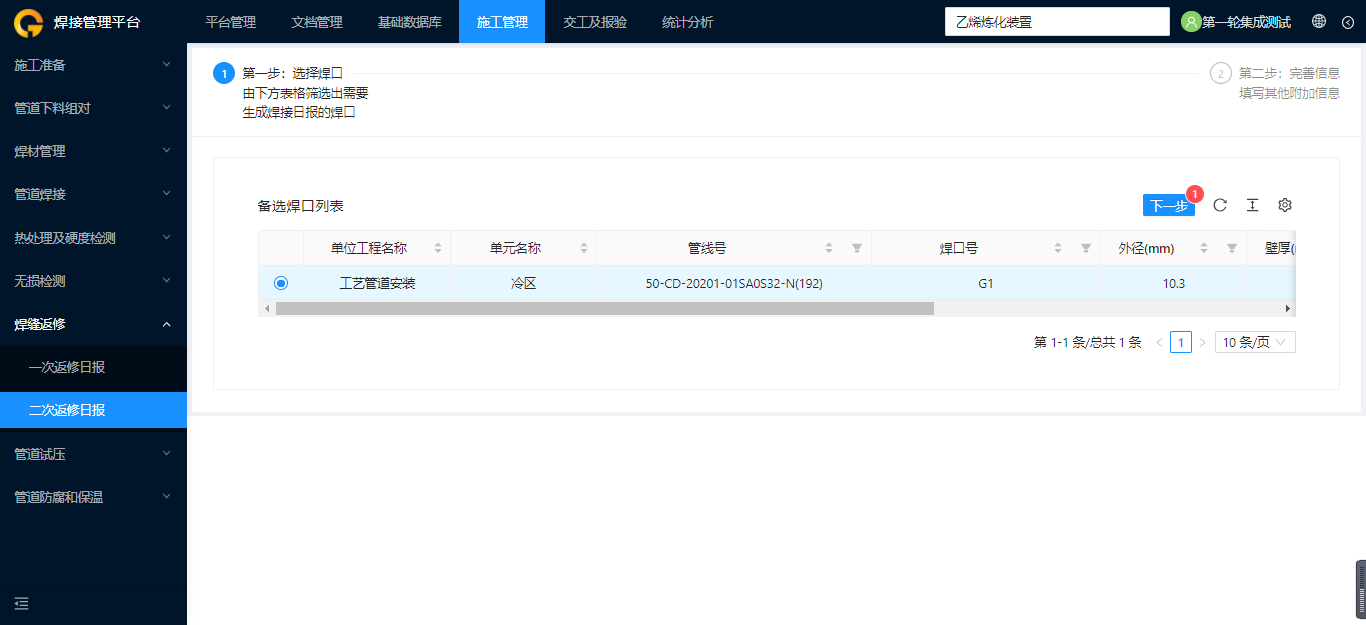
Task: Click the horizontal table scrollbar thumb
Action: pos(604,309)
